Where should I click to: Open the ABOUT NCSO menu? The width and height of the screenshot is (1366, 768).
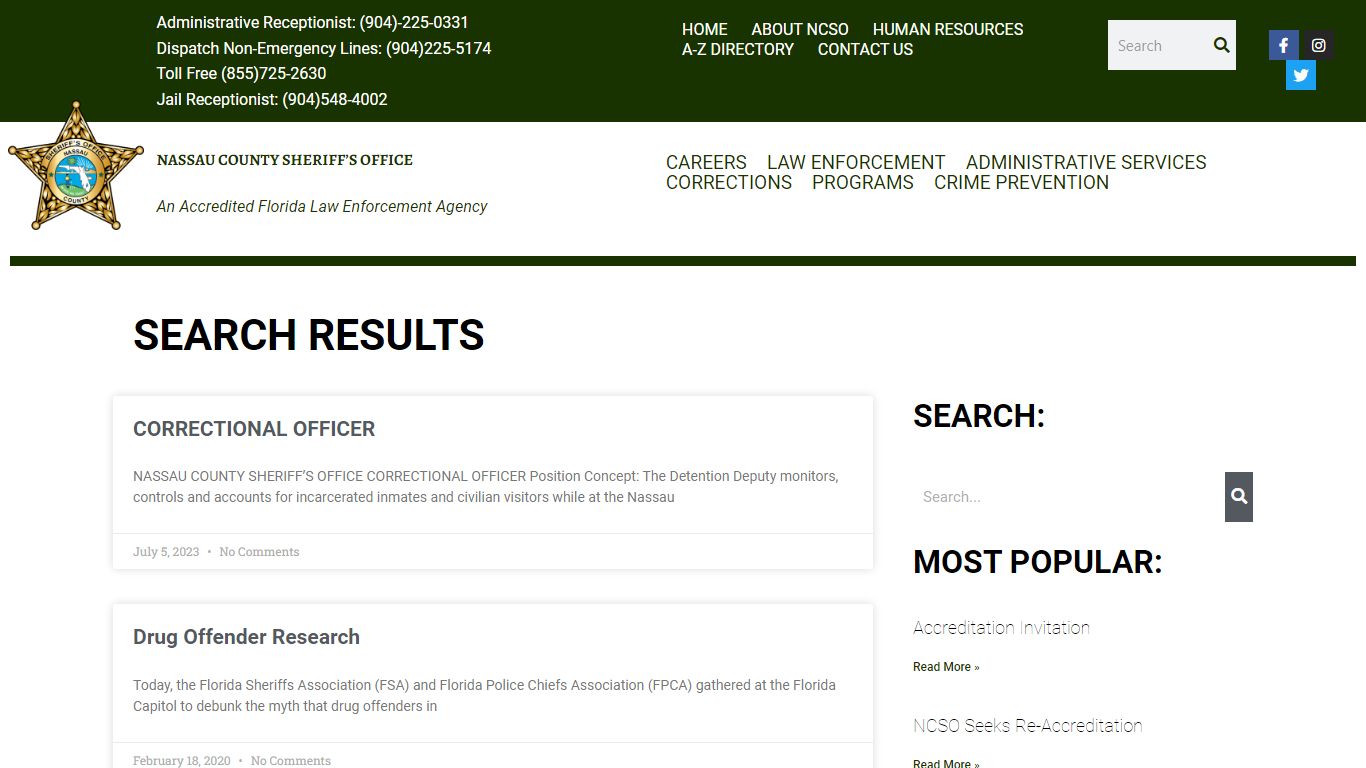pyautogui.click(x=800, y=29)
